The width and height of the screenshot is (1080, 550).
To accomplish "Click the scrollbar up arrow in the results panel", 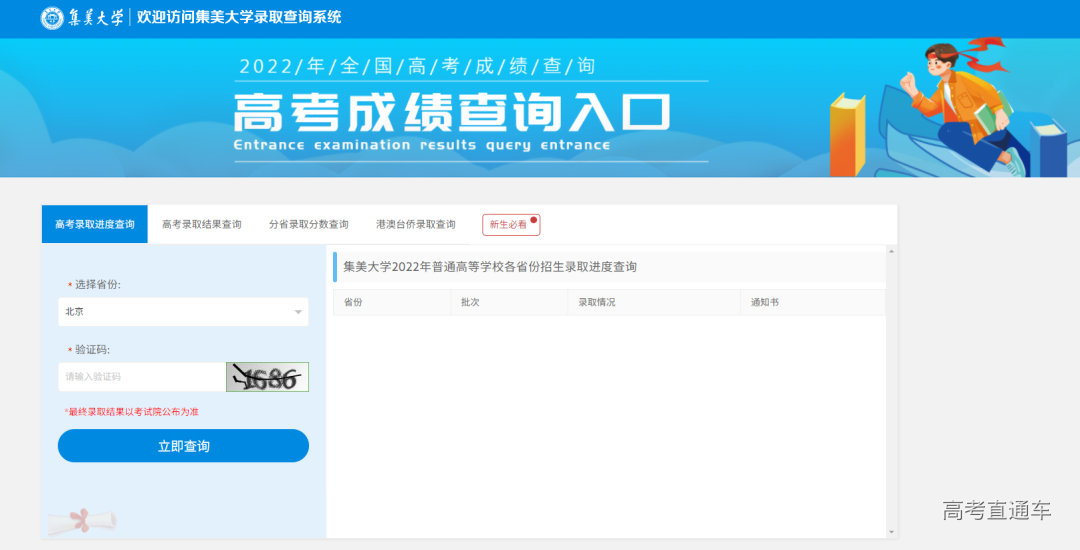I will pos(891,250).
